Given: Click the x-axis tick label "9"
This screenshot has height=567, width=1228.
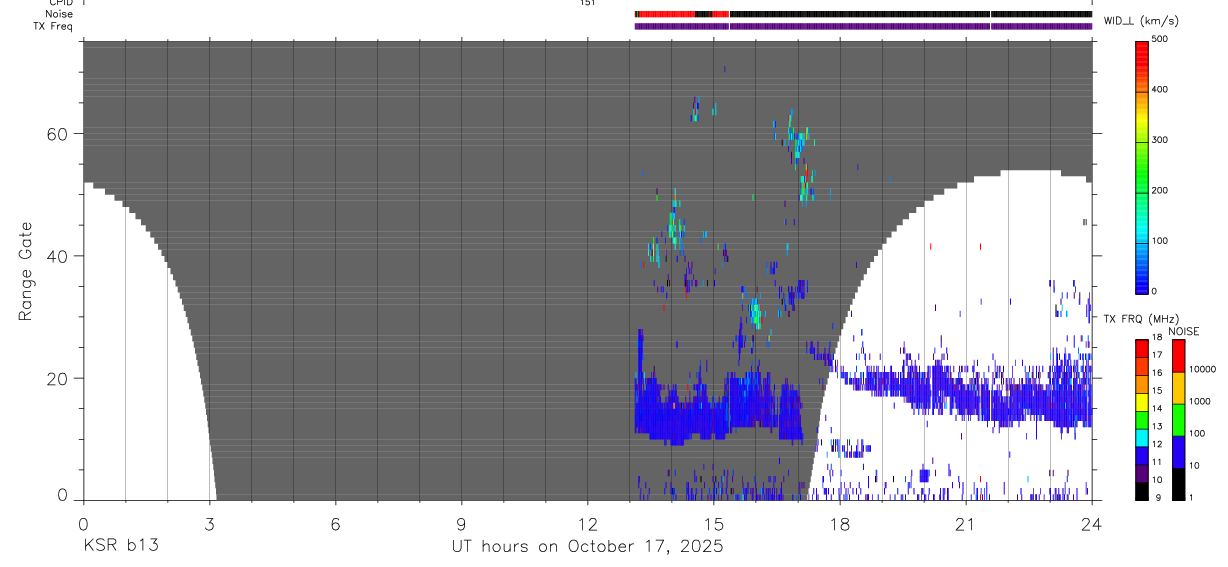Looking at the screenshot, I should [x=461, y=524].
